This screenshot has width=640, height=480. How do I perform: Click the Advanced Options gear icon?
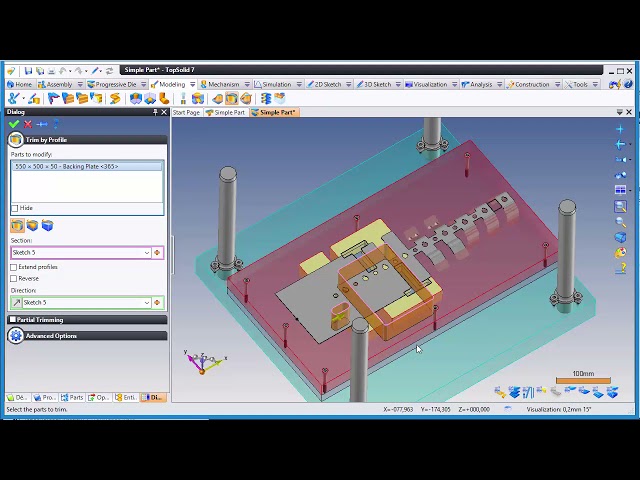15,336
